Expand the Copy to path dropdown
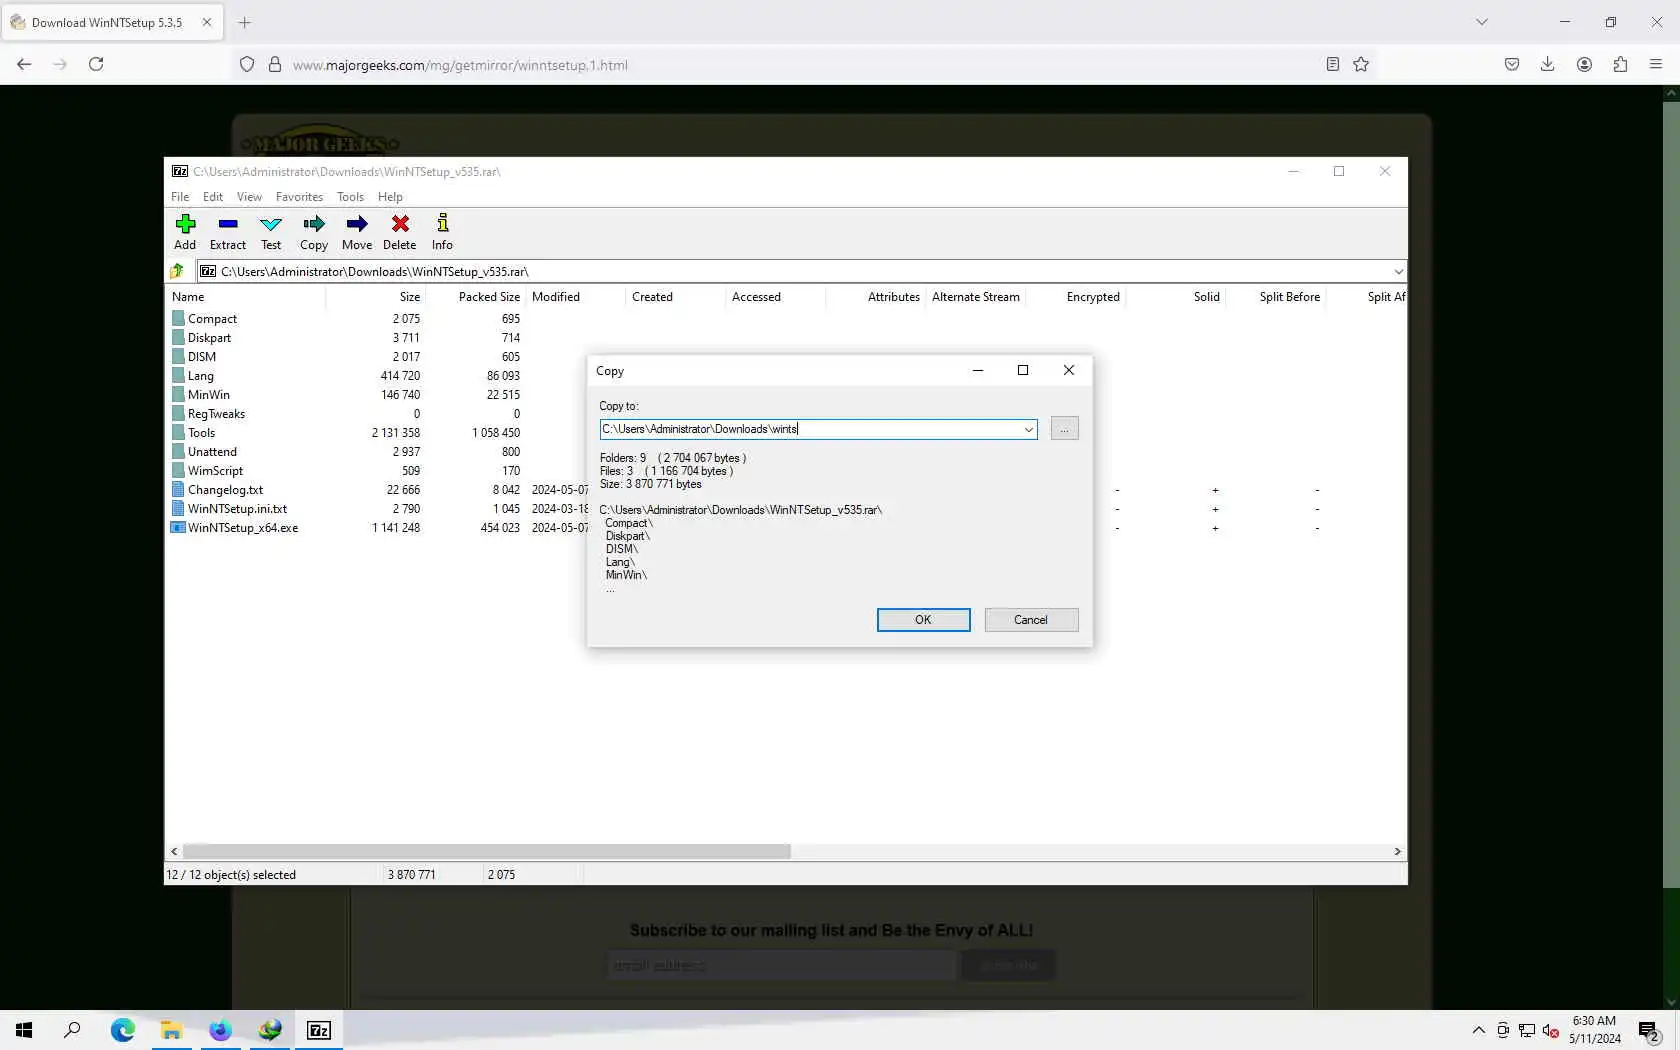 (x=1028, y=429)
